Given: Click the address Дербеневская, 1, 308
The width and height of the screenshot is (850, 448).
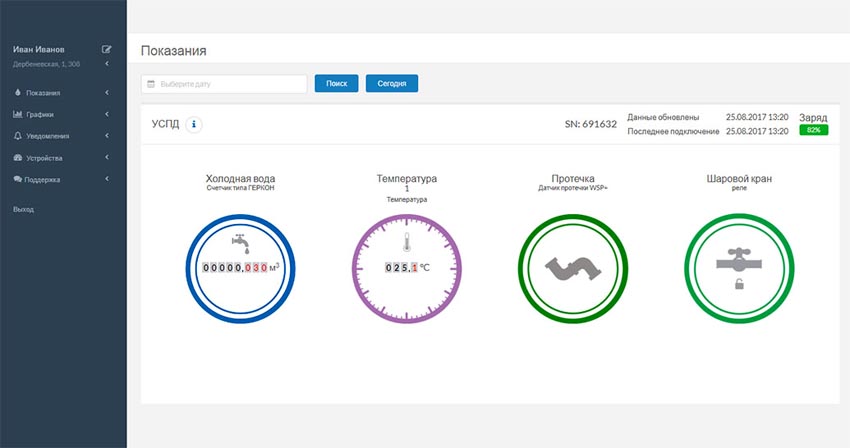Looking at the screenshot, I should (x=47, y=64).
